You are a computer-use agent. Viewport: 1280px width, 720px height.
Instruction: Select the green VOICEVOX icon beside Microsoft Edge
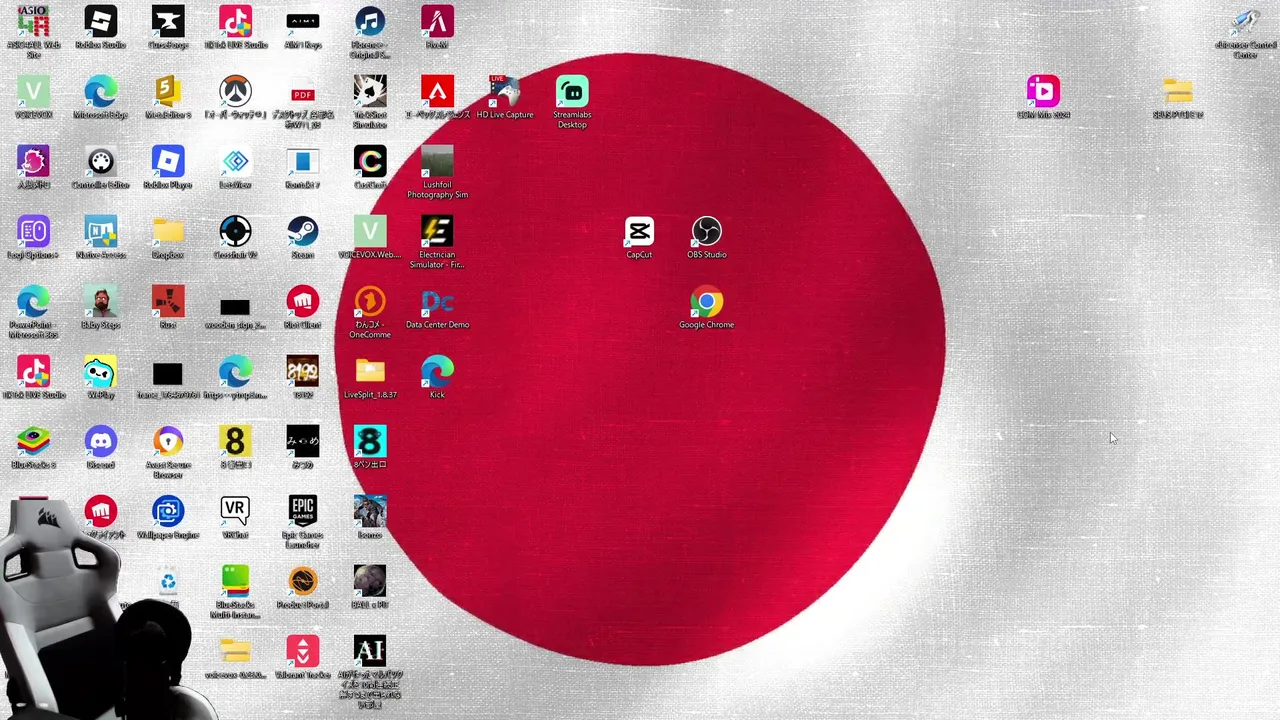(x=34, y=92)
